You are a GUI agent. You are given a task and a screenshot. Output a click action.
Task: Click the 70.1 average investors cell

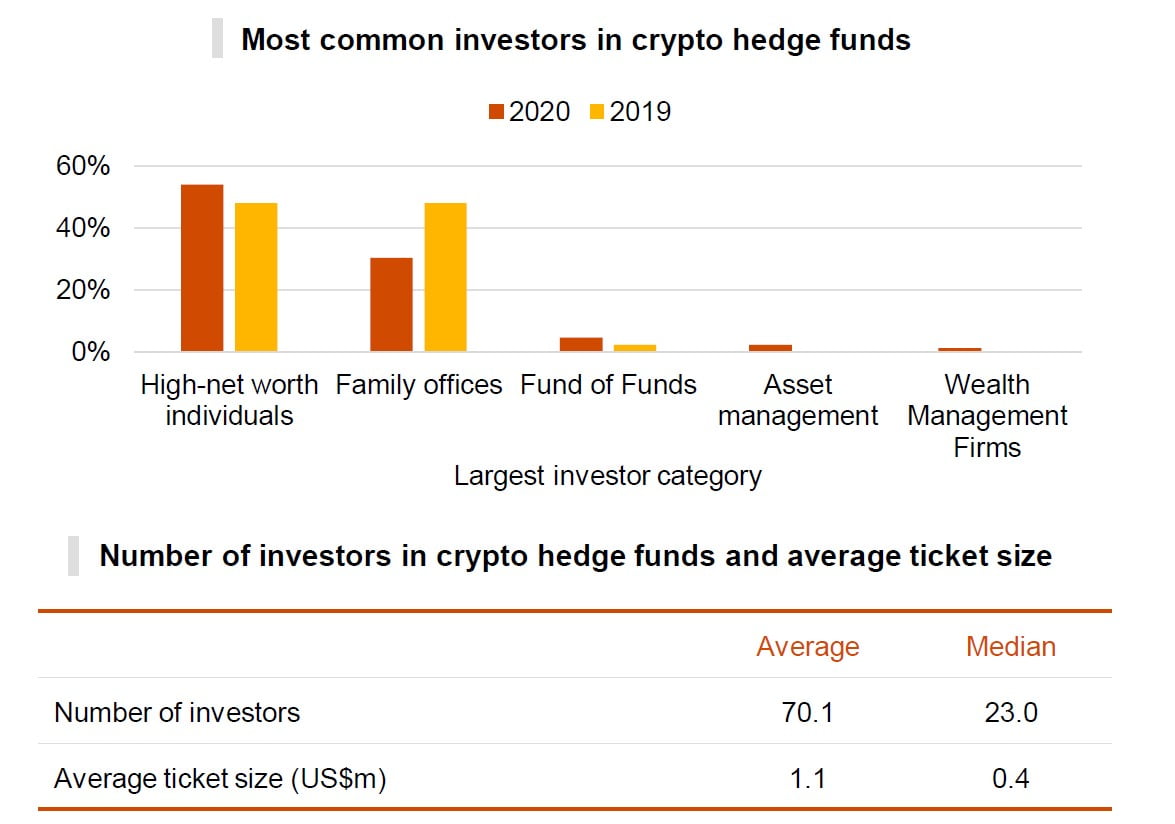point(807,712)
